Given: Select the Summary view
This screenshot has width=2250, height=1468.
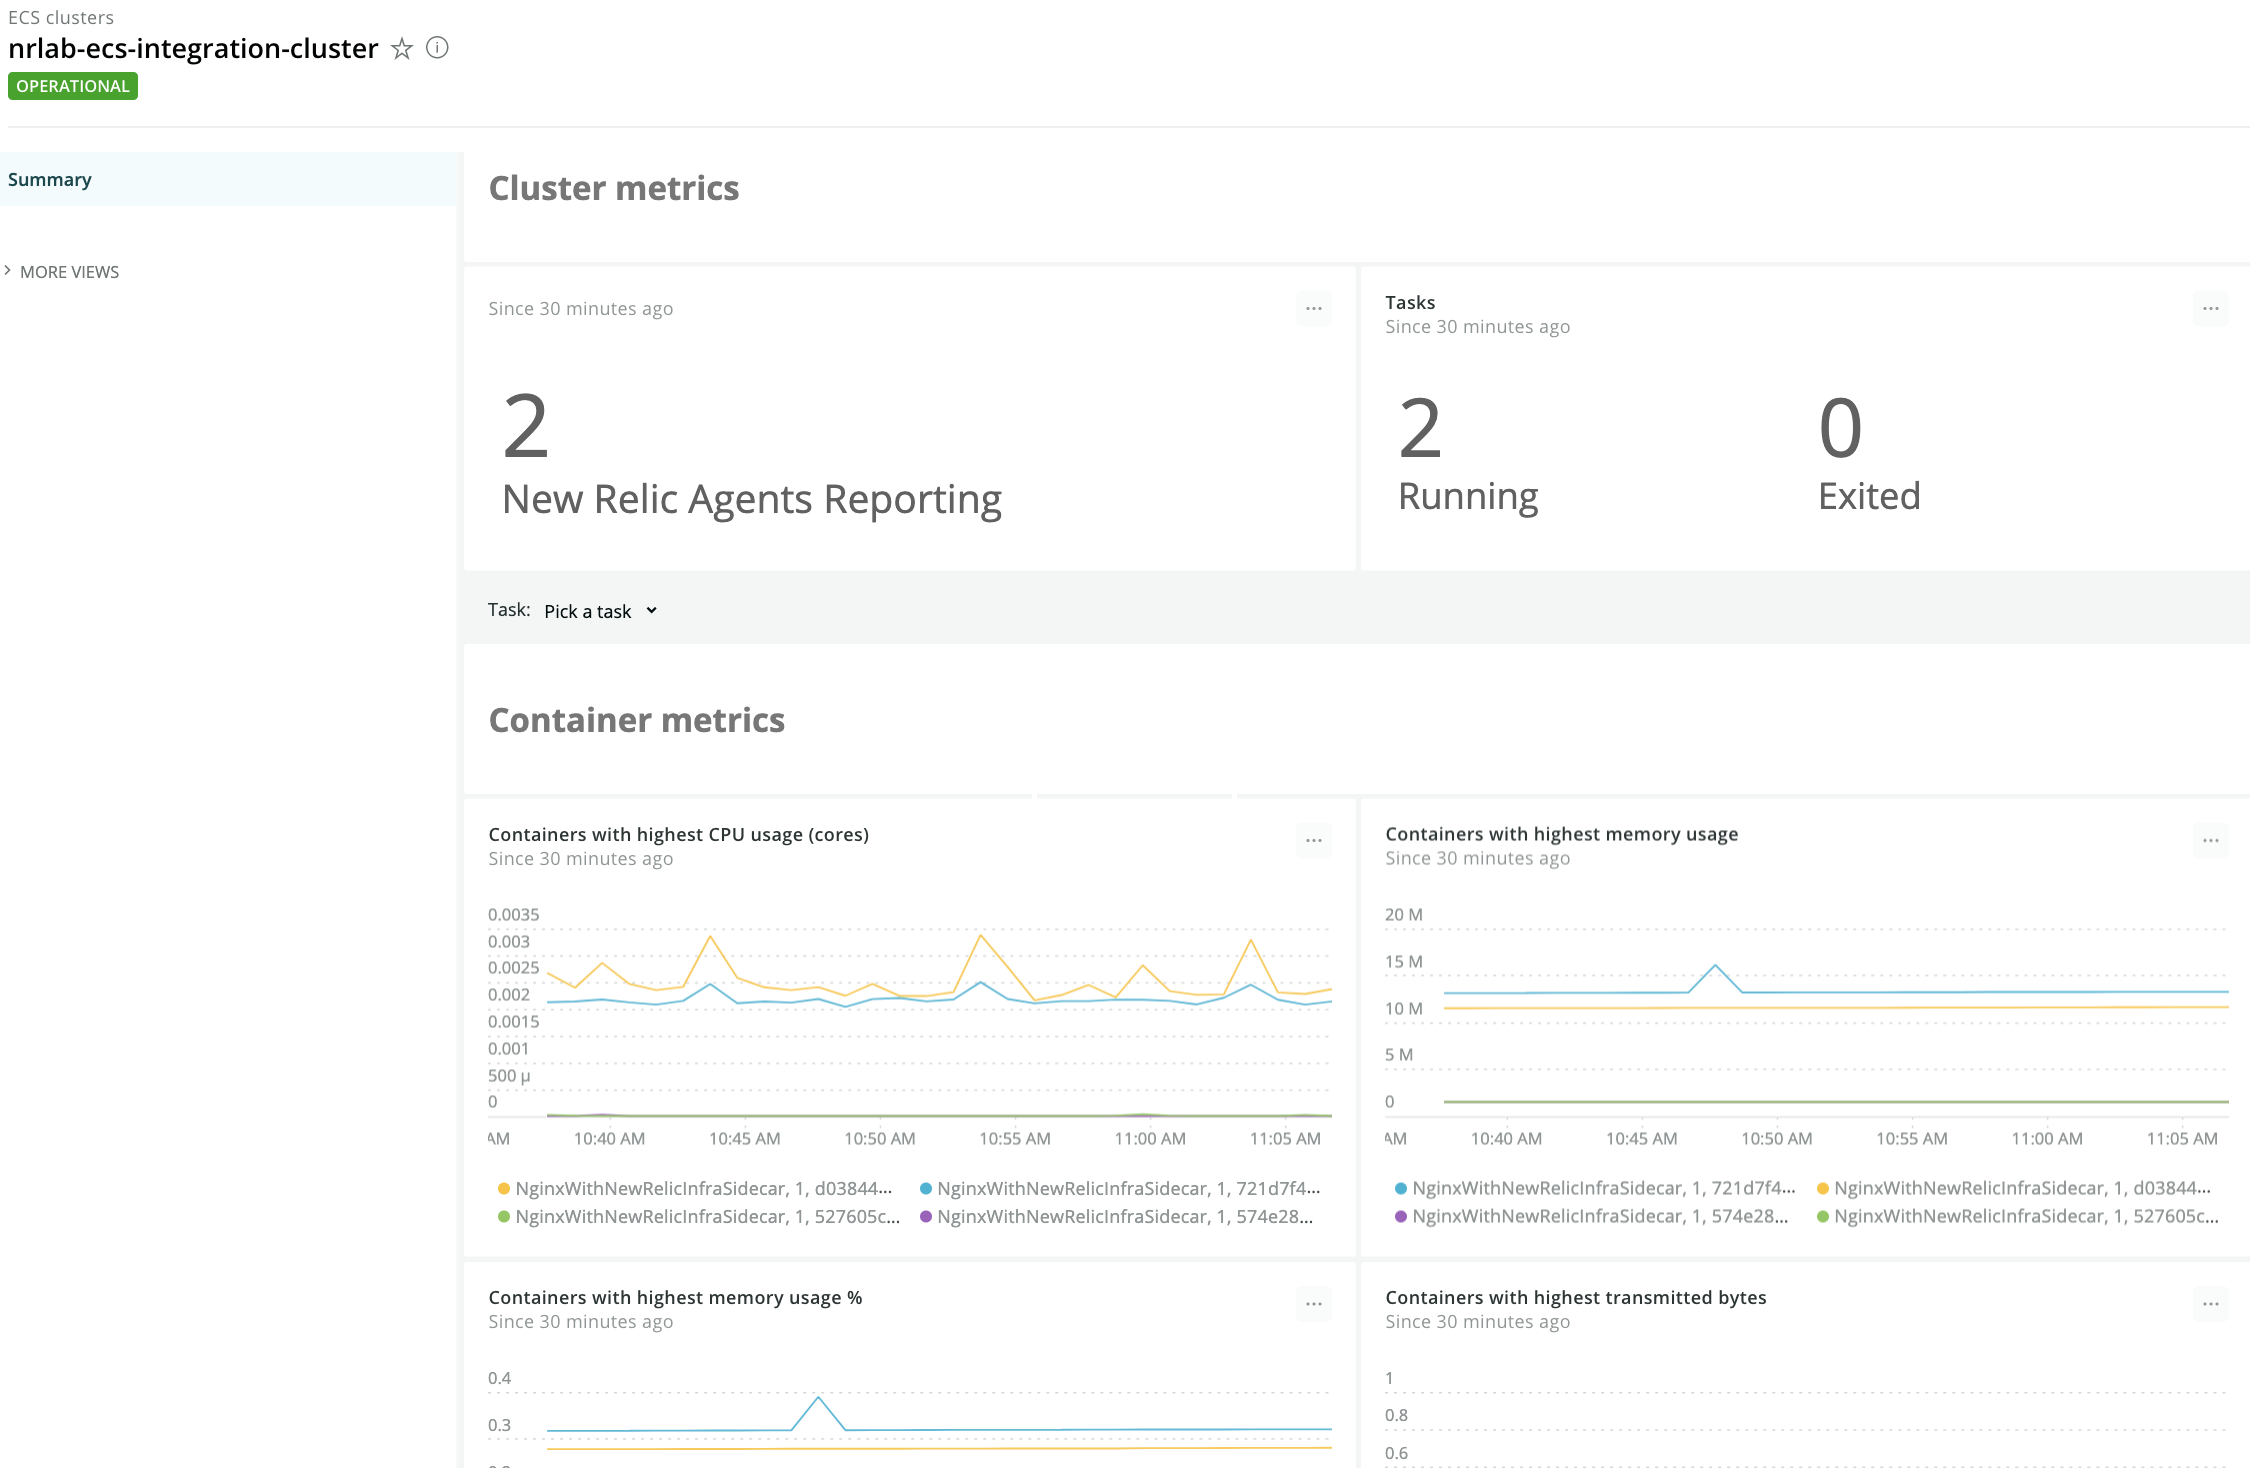Looking at the screenshot, I should click(228, 179).
